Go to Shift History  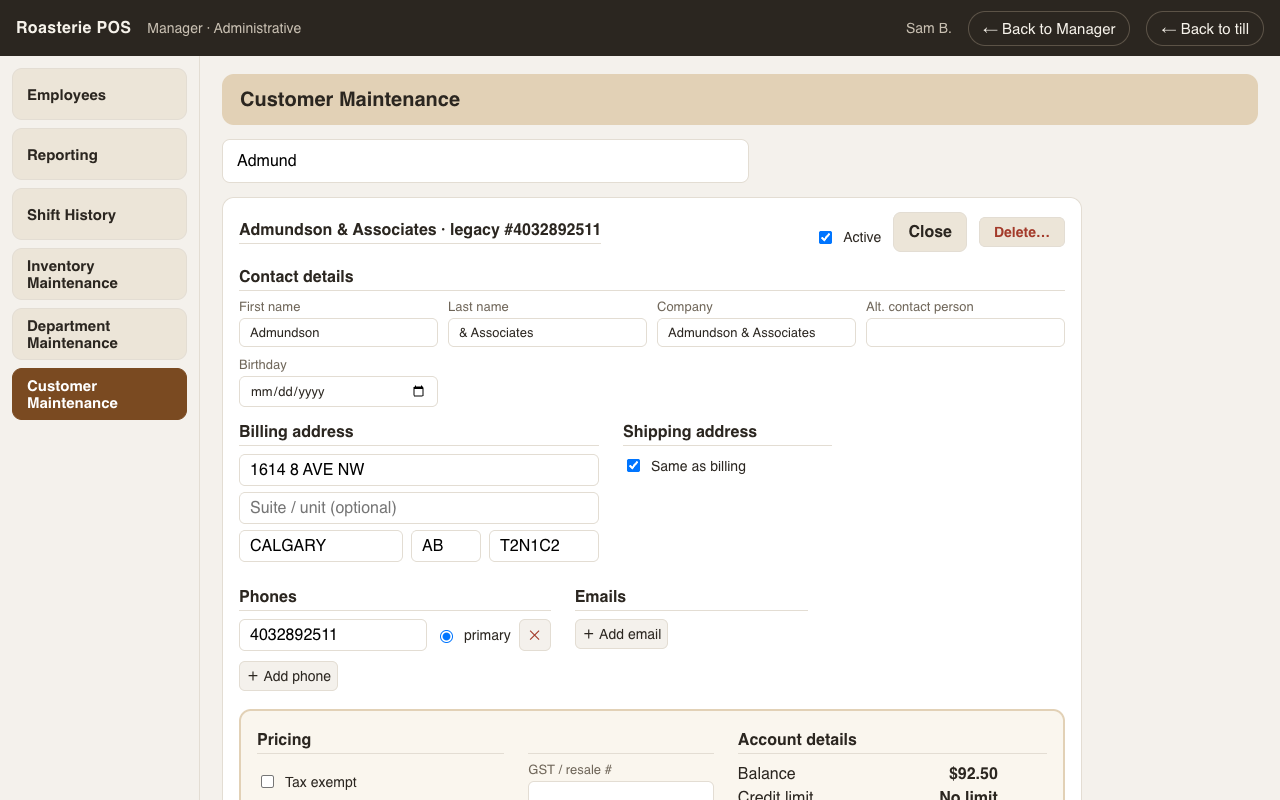point(99,214)
